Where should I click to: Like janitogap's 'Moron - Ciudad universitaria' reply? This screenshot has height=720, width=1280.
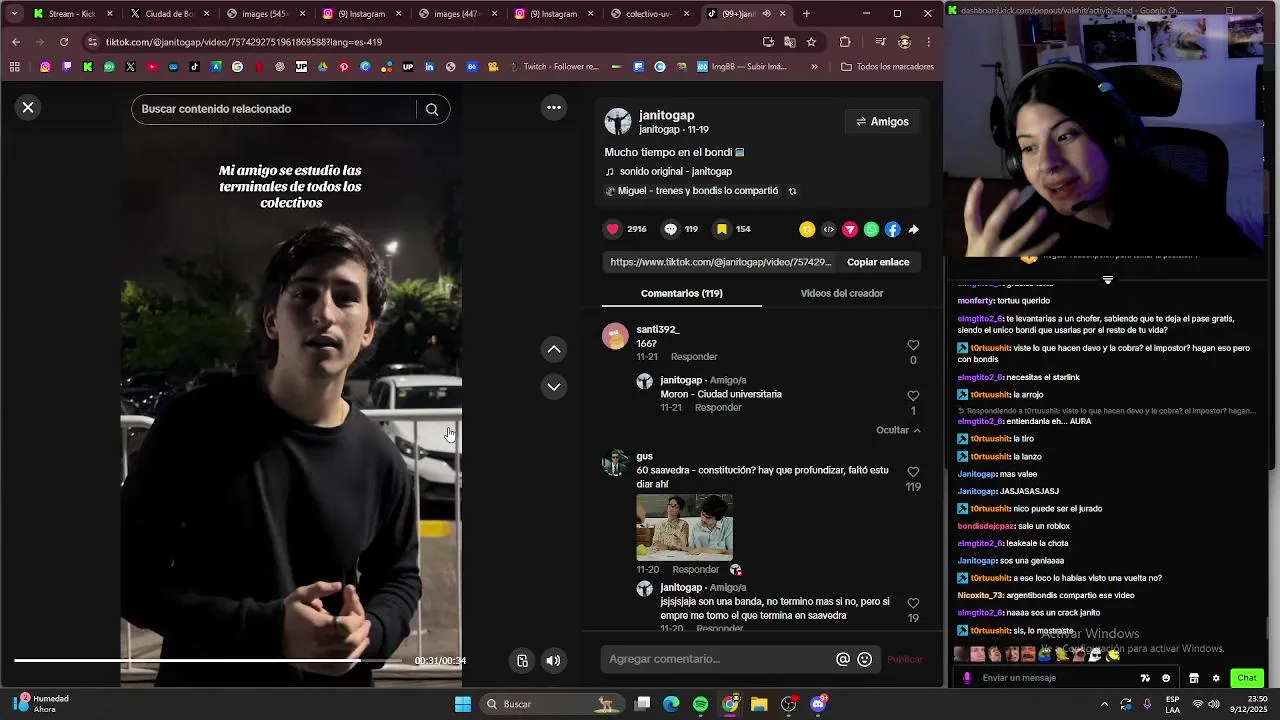pyautogui.click(x=913, y=396)
